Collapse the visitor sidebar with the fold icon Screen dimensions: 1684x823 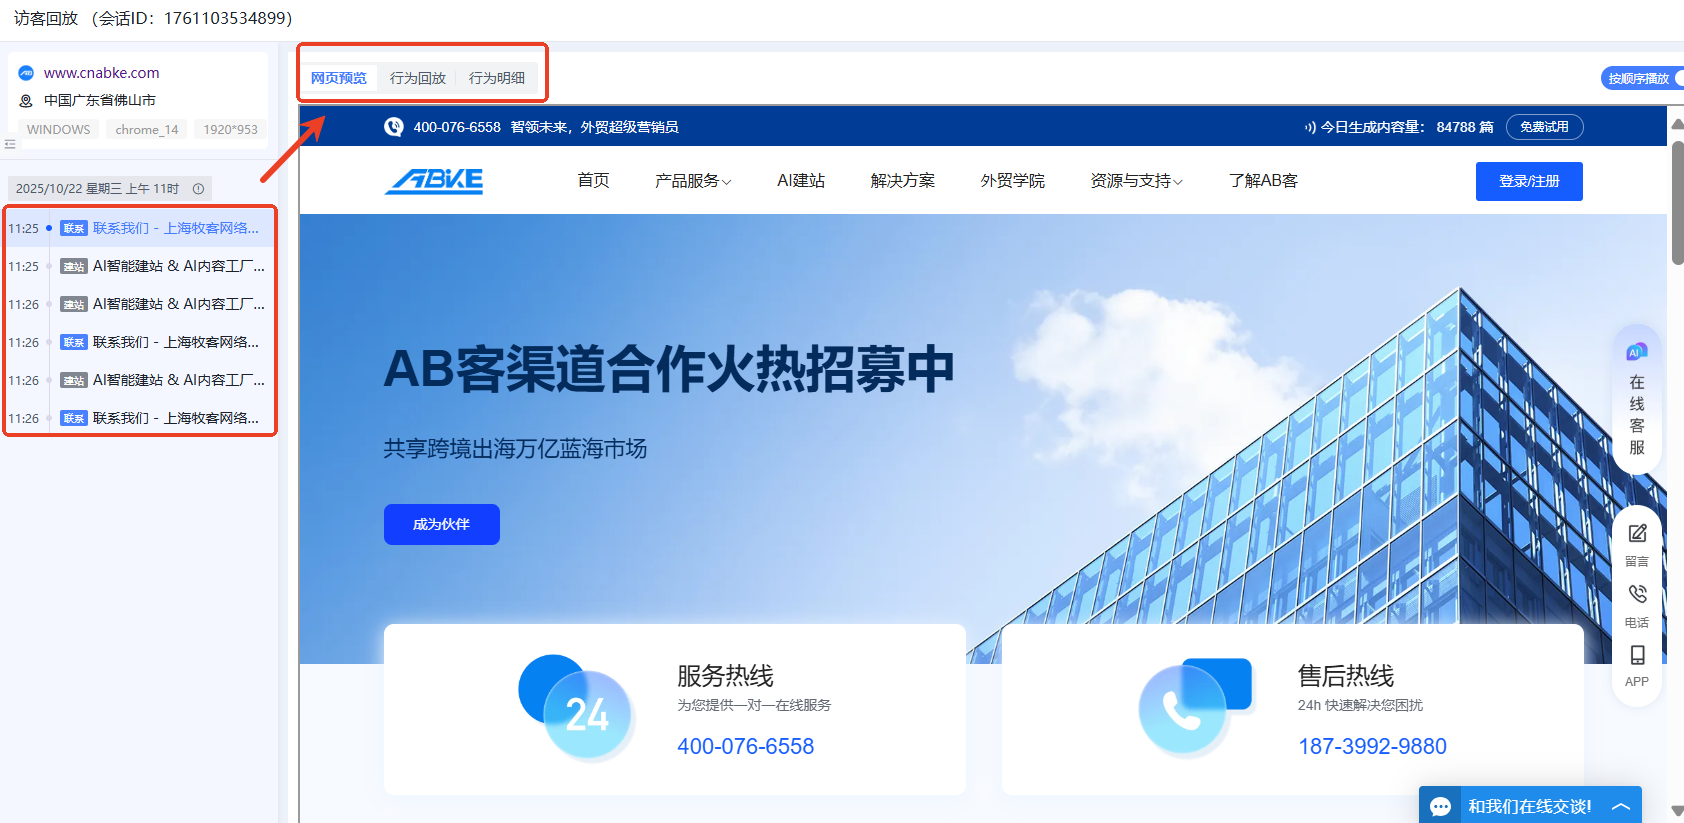coord(10,144)
